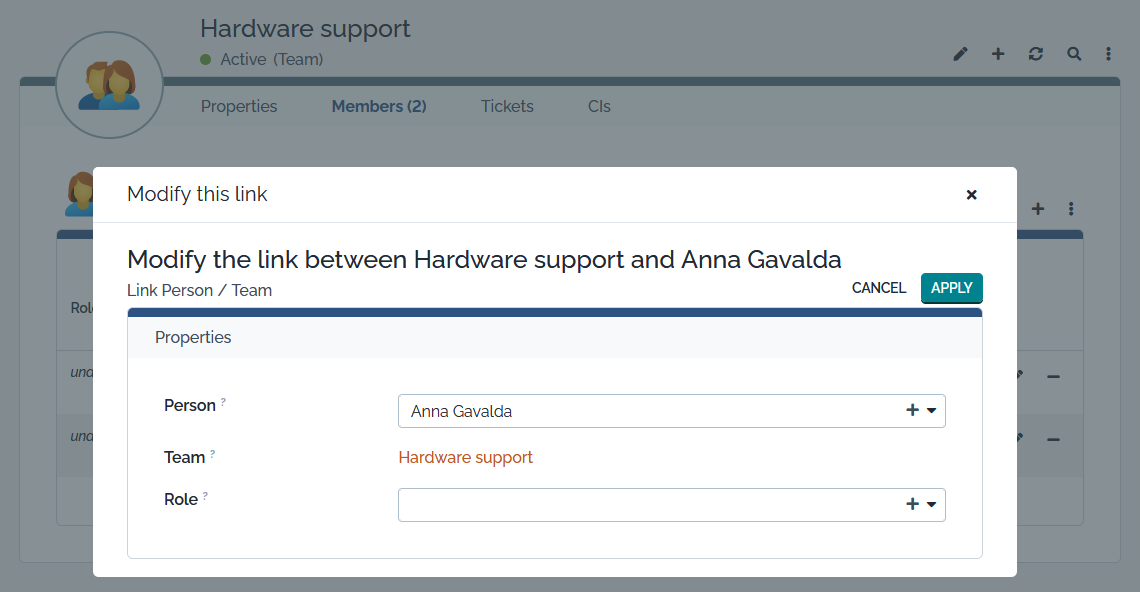1140x592 pixels.
Task: Open the Tickets tab
Action: tap(507, 106)
